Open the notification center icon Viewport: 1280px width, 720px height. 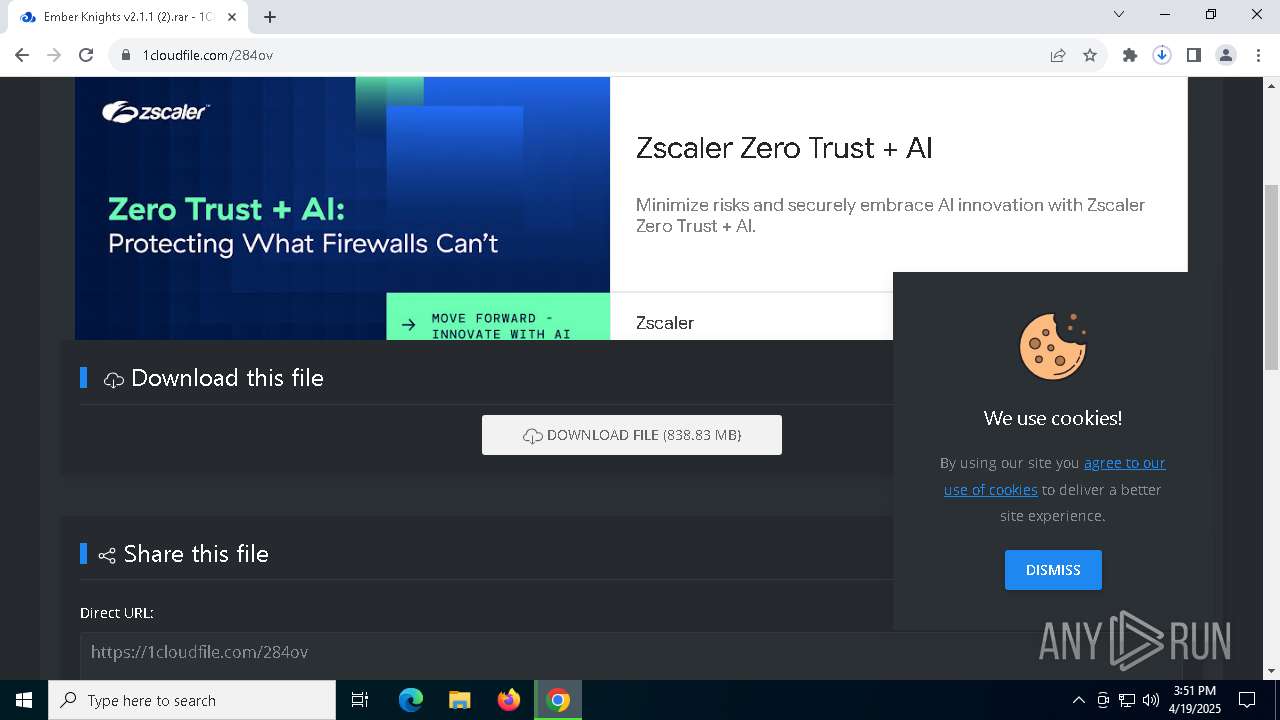[x=1247, y=700]
